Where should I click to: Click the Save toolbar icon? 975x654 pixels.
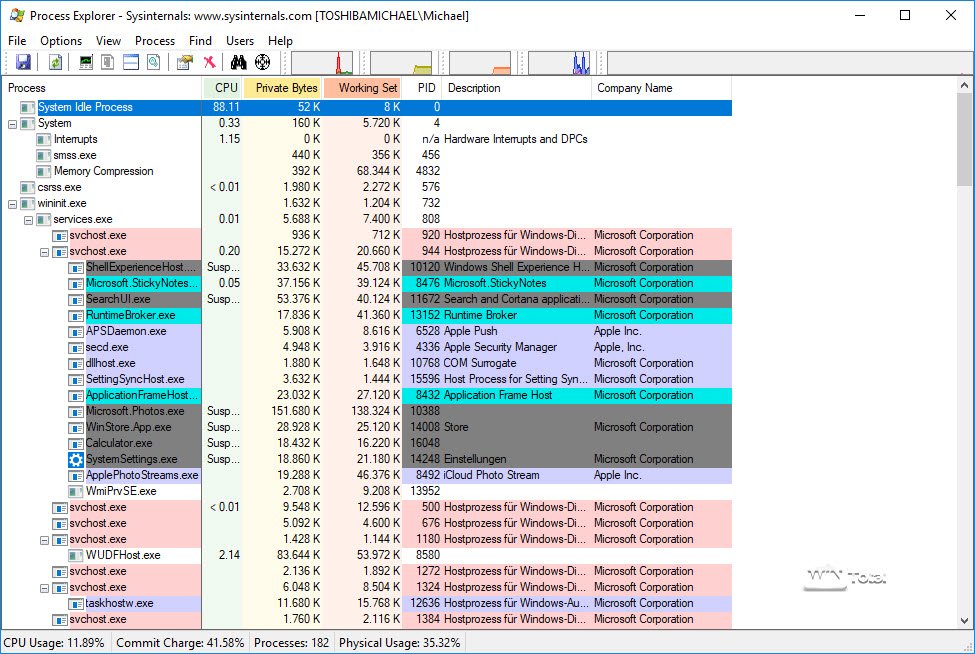tap(23, 62)
